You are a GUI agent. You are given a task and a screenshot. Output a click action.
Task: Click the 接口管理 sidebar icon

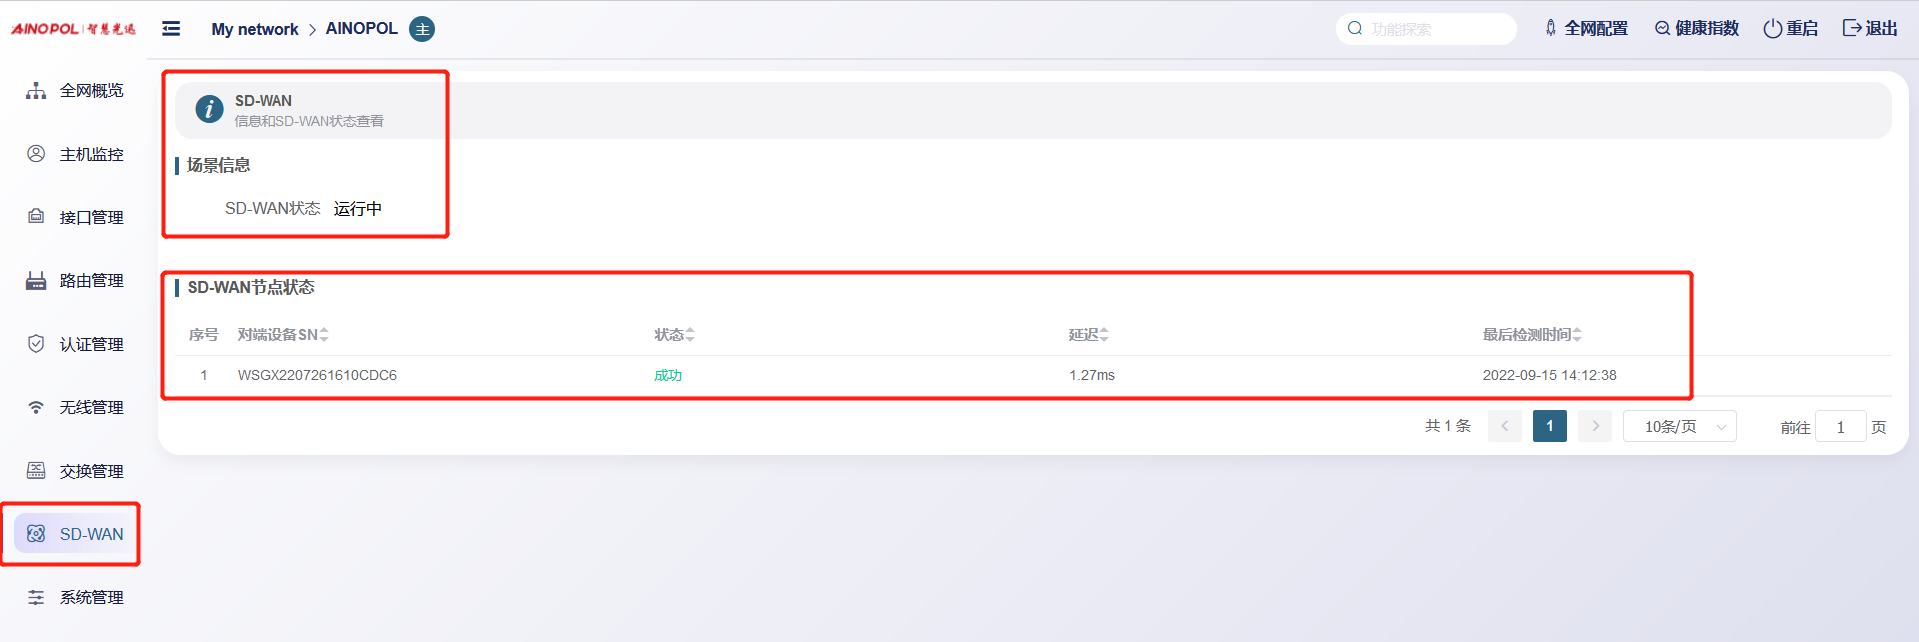36,217
